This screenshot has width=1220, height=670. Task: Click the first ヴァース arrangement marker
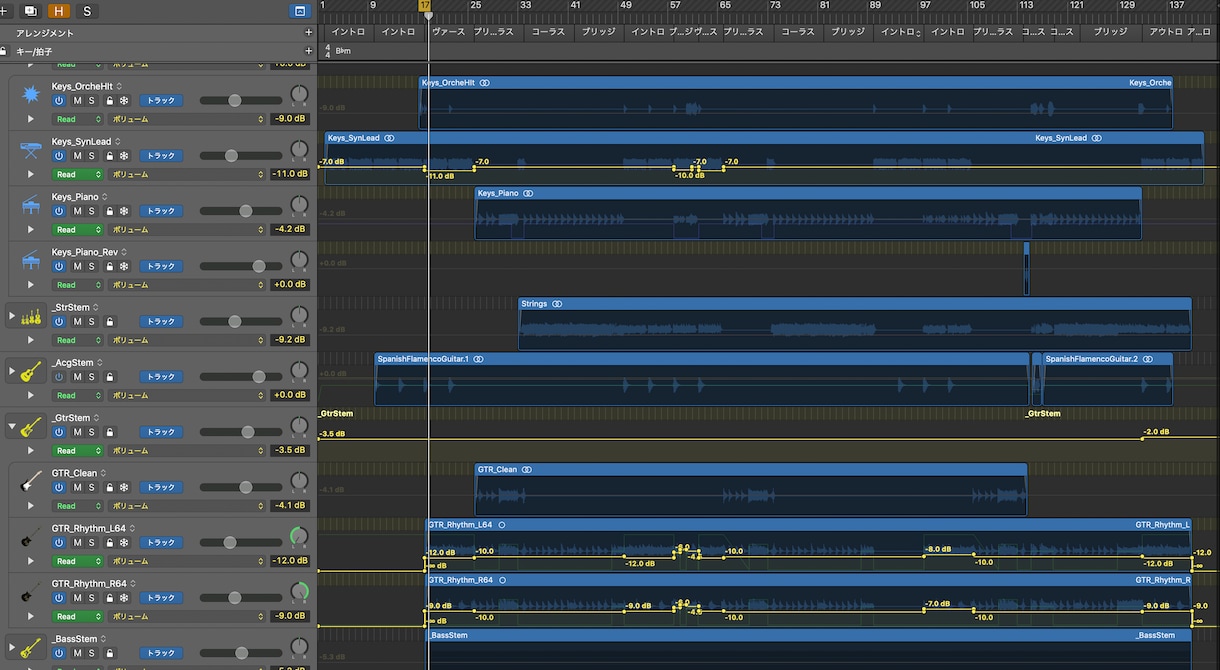pyautogui.click(x=449, y=32)
